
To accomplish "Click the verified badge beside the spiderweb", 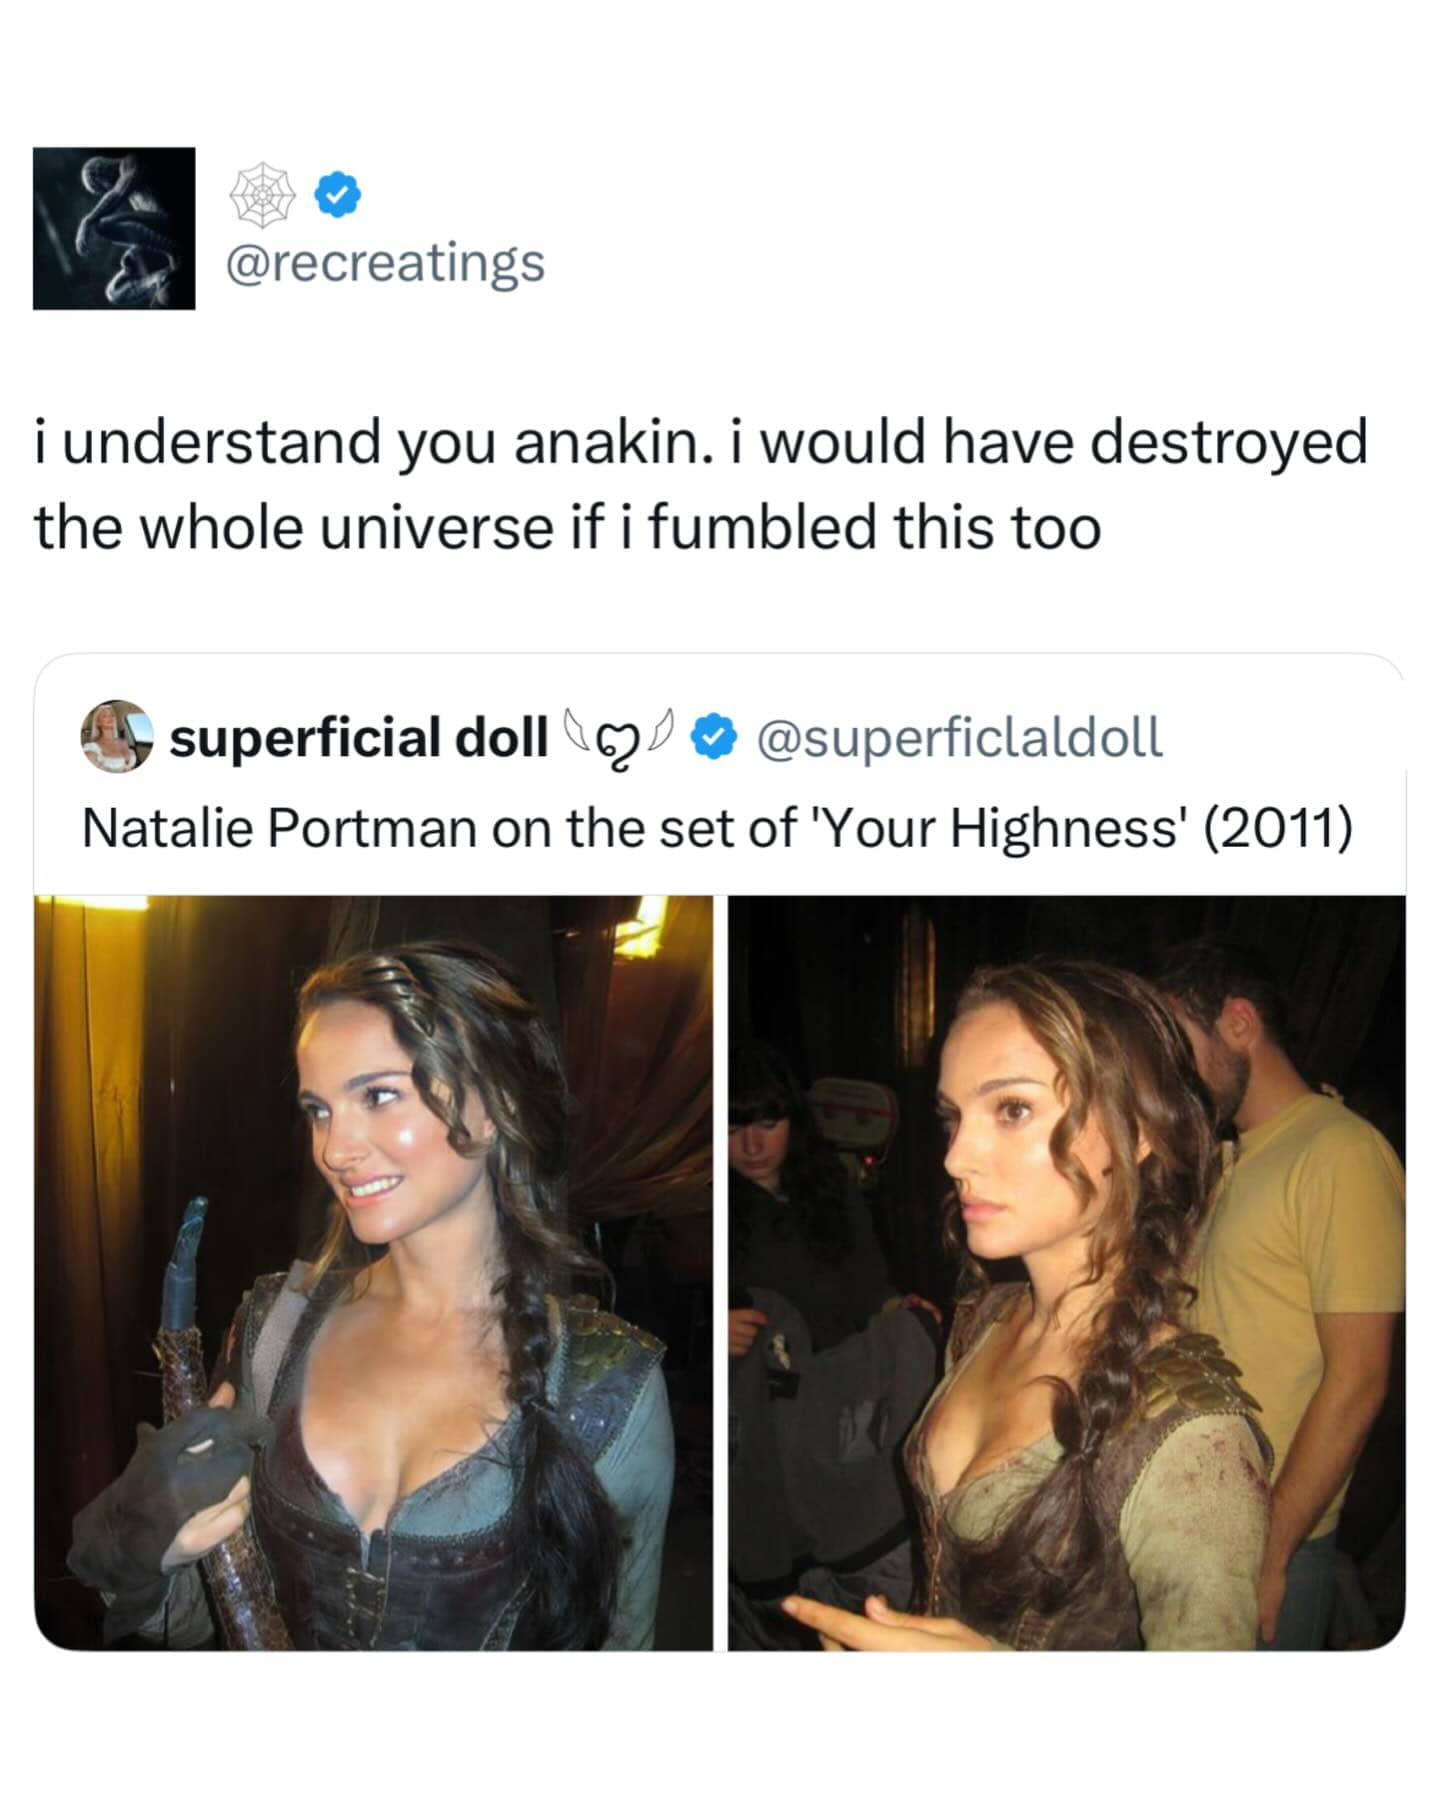I will tap(338, 194).
